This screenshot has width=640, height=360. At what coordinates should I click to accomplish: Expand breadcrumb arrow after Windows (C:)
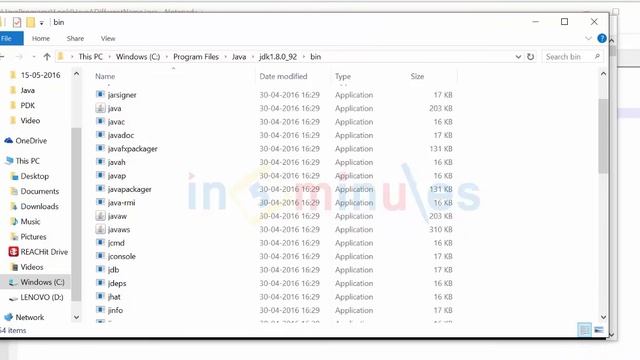click(167, 57)
